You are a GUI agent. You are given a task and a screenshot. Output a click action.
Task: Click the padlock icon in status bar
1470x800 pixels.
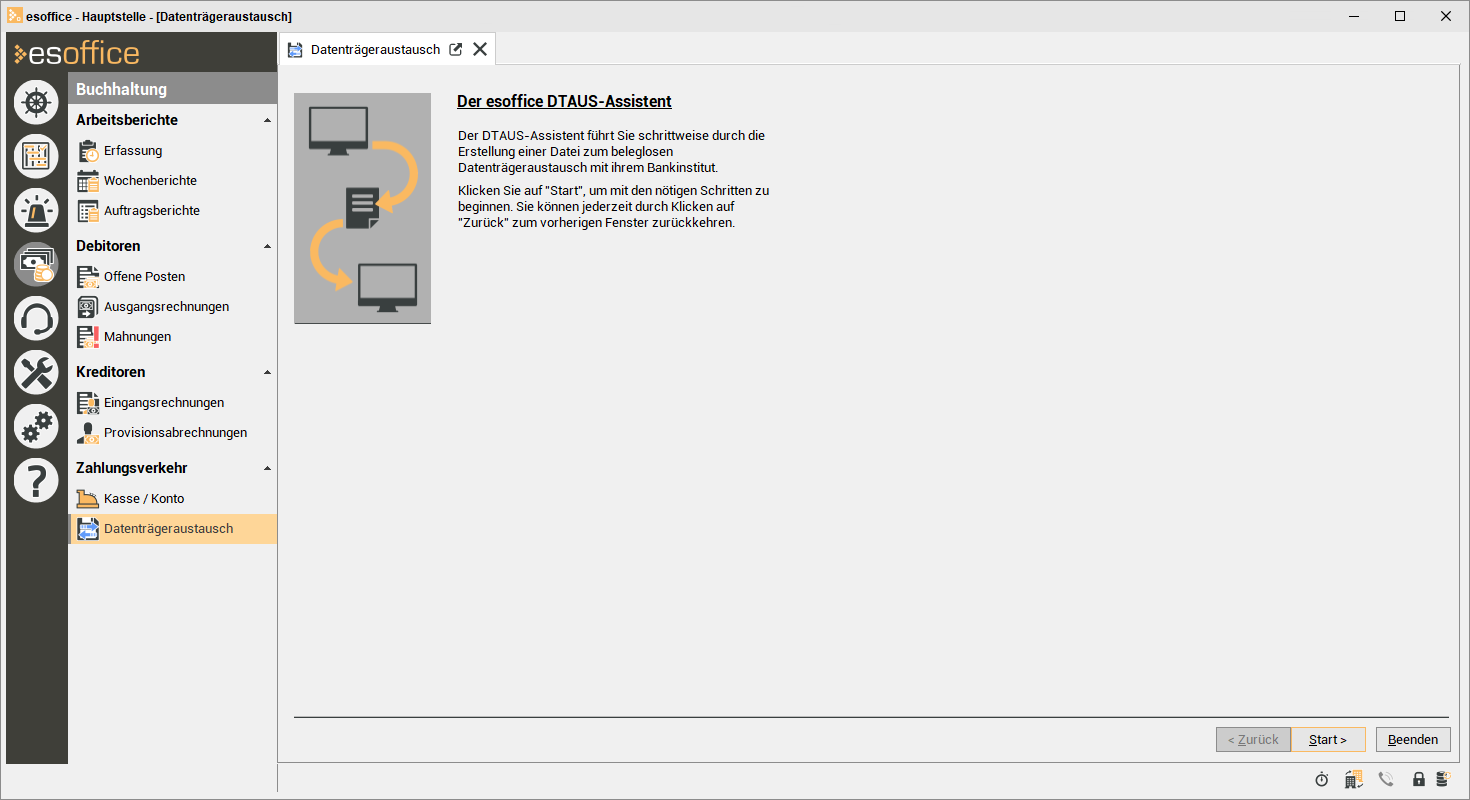[1418, 779]
